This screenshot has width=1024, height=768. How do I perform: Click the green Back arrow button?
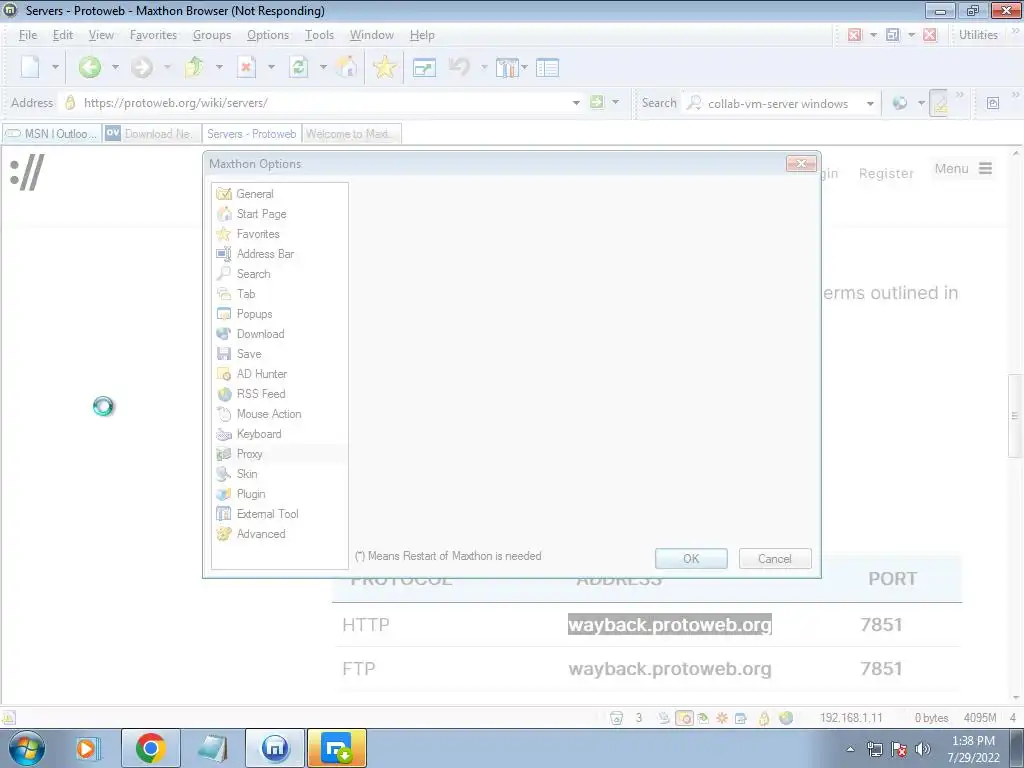coord(89,67)
